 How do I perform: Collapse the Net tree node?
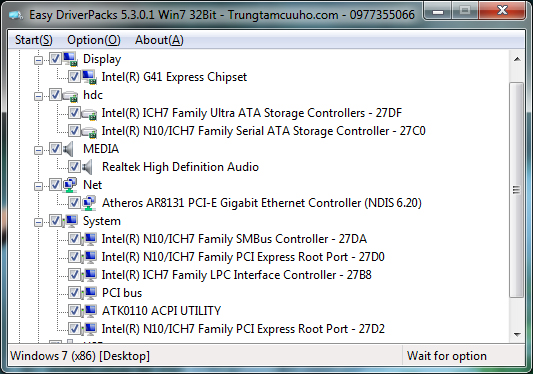[x=38, y=186]
